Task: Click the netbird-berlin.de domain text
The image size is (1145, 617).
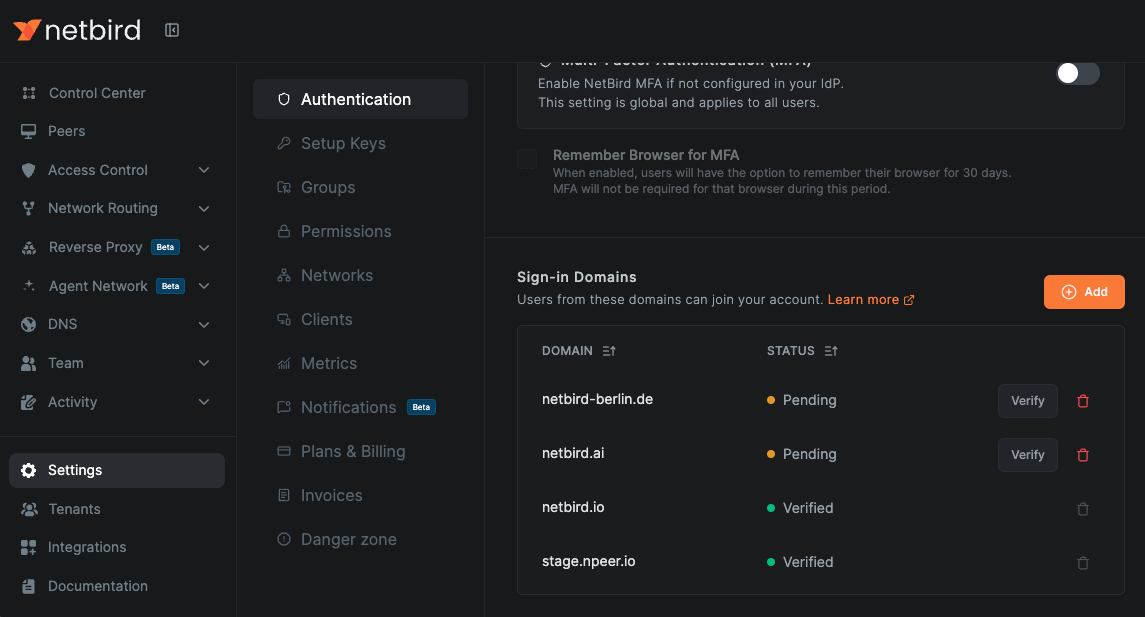Action: point(597,399)
